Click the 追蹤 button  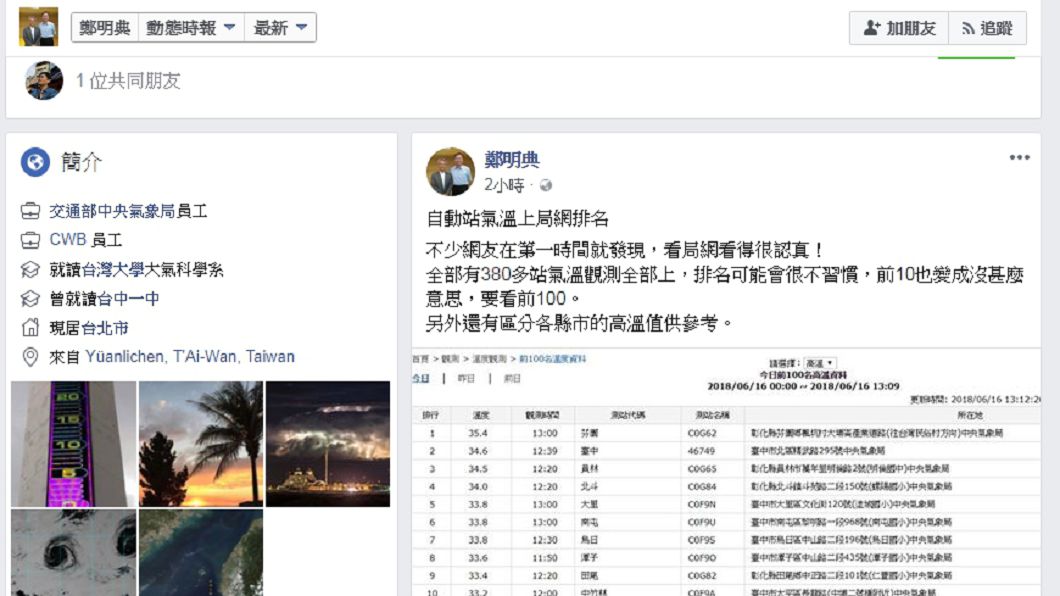tap(988, 28)
